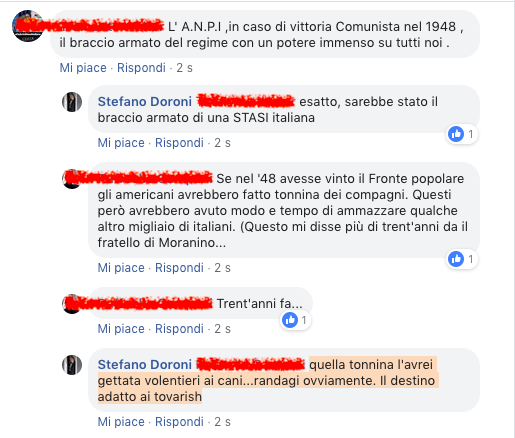Screen dimensions: 515x438
Task: Click Rispondi under the tovarish comment
Action: click(x=179, y=422)
